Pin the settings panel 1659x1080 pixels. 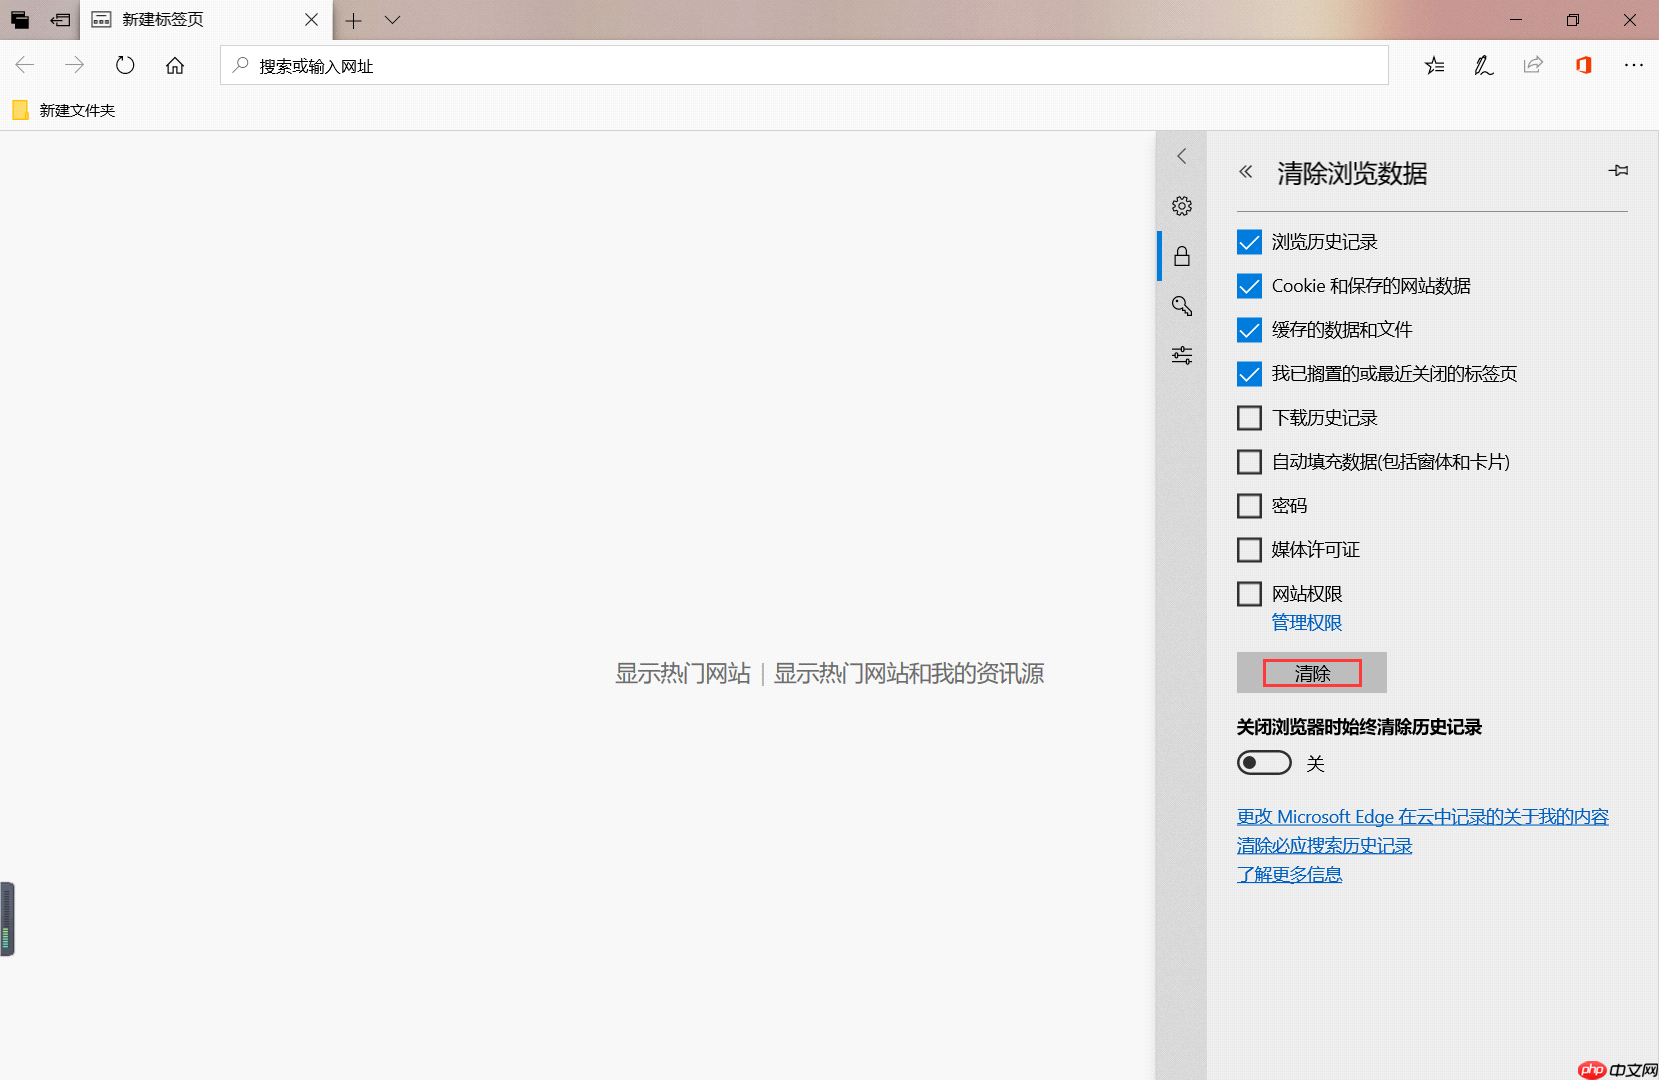(1618, 171)
